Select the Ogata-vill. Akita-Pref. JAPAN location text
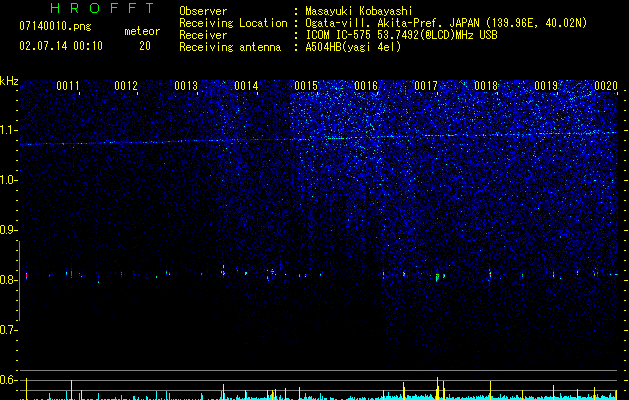Viewport: 629px width, 400px height. point(446,23)
